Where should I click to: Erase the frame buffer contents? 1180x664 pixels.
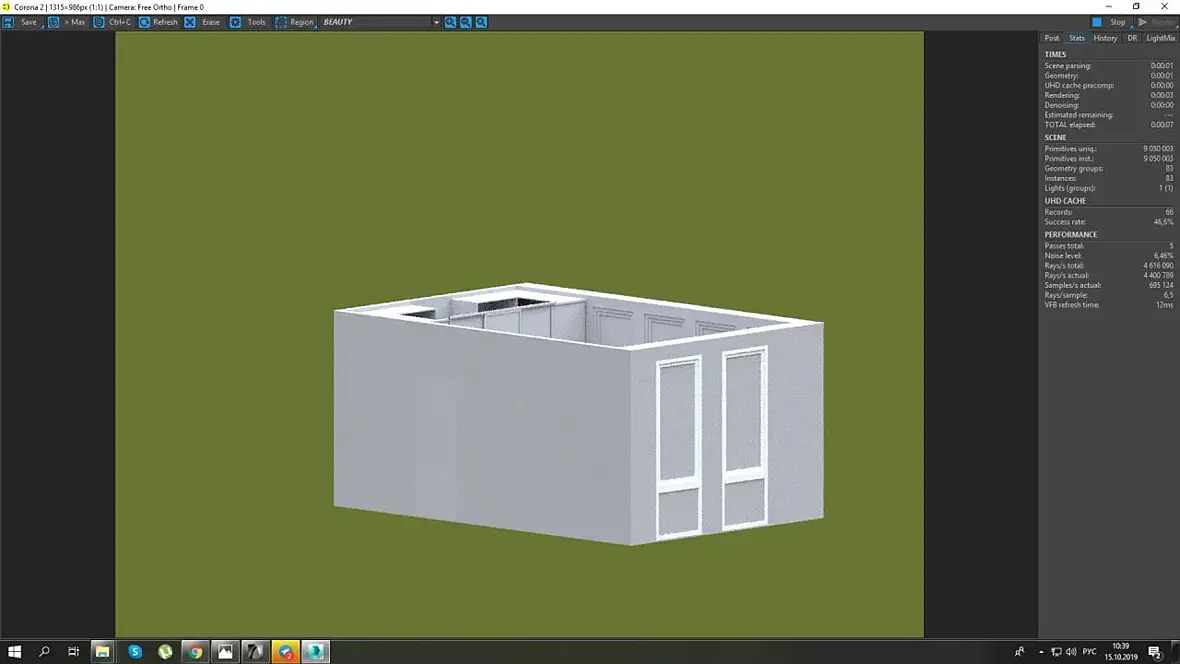pos(202,23)
